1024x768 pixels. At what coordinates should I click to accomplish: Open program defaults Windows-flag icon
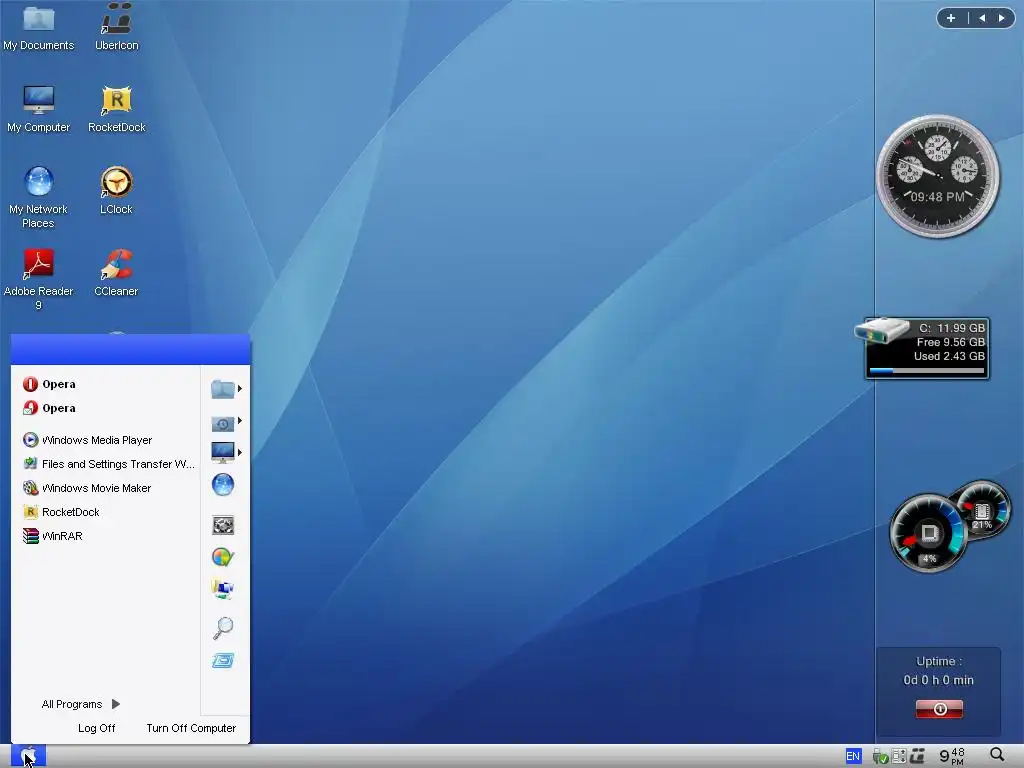(x=223, y=557)
